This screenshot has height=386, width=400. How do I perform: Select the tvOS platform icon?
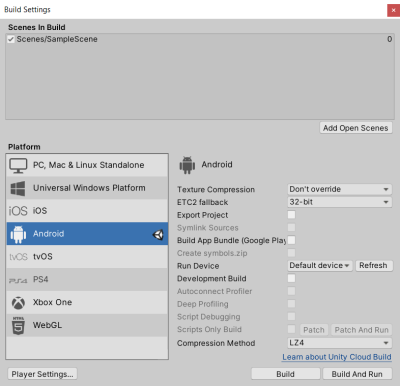(x=18, y=257)
